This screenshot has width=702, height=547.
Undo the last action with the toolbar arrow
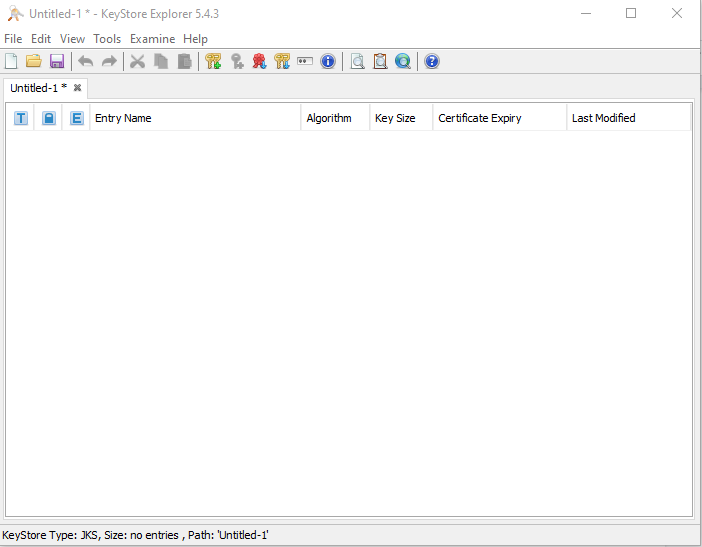tap(86, 61)
